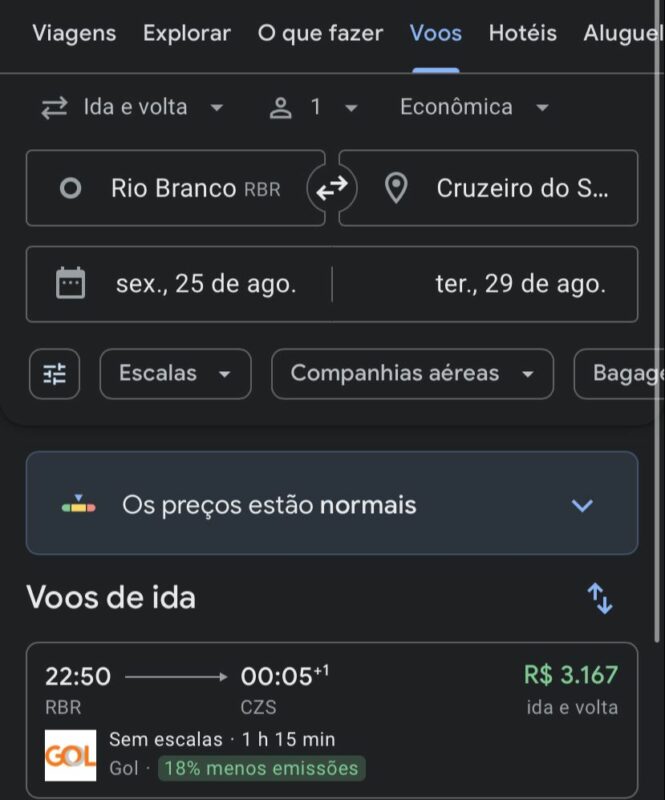Open Companhias aéreas filter
Image resolution: width=665 pixels, height=800 pixels.
[x=412, y=374]
